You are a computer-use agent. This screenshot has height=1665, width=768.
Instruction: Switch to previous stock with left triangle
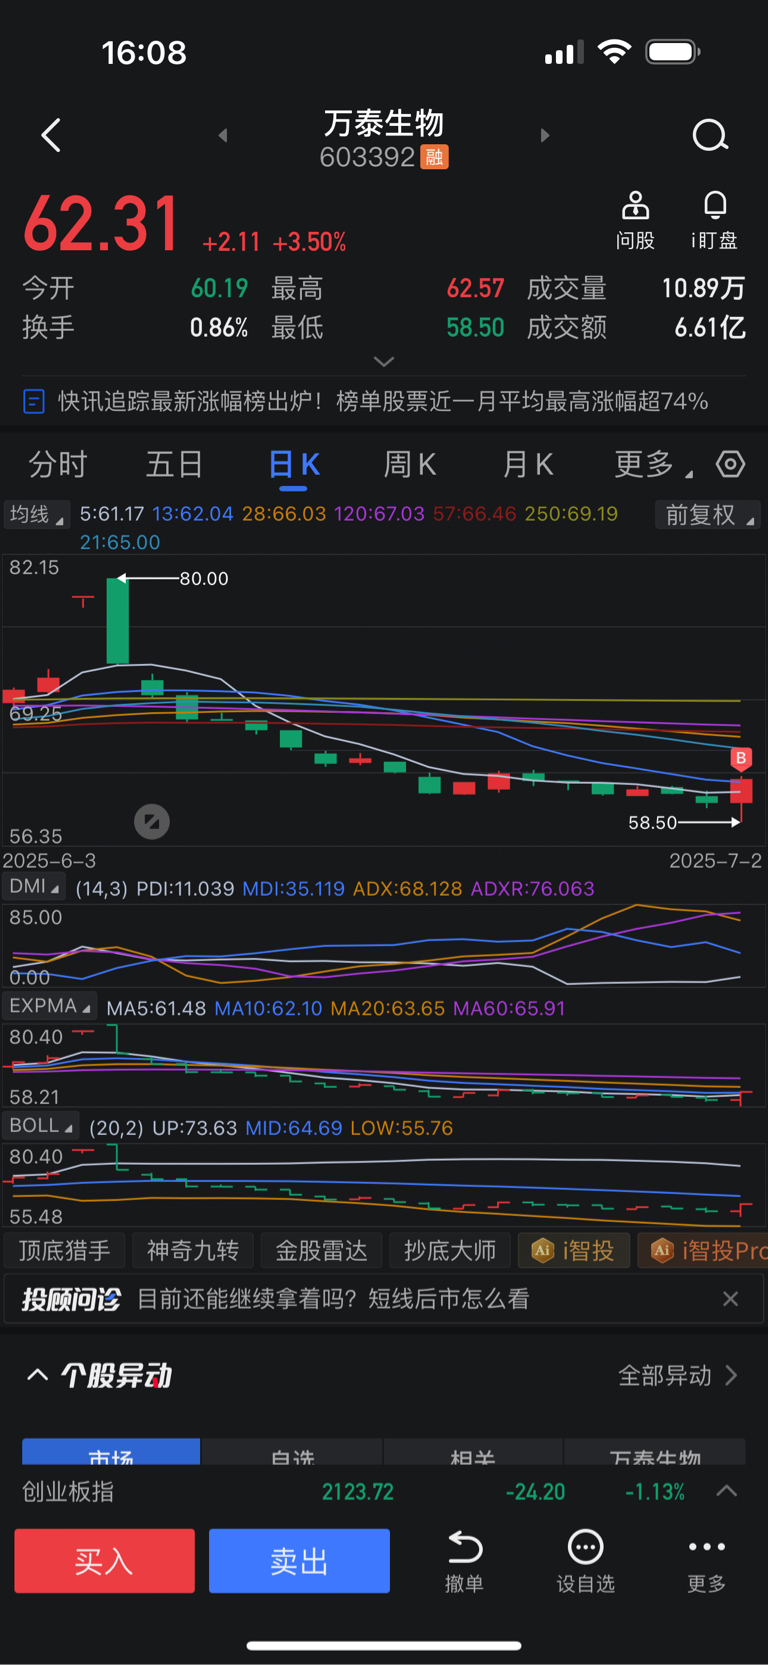click(x=223, y=135)
